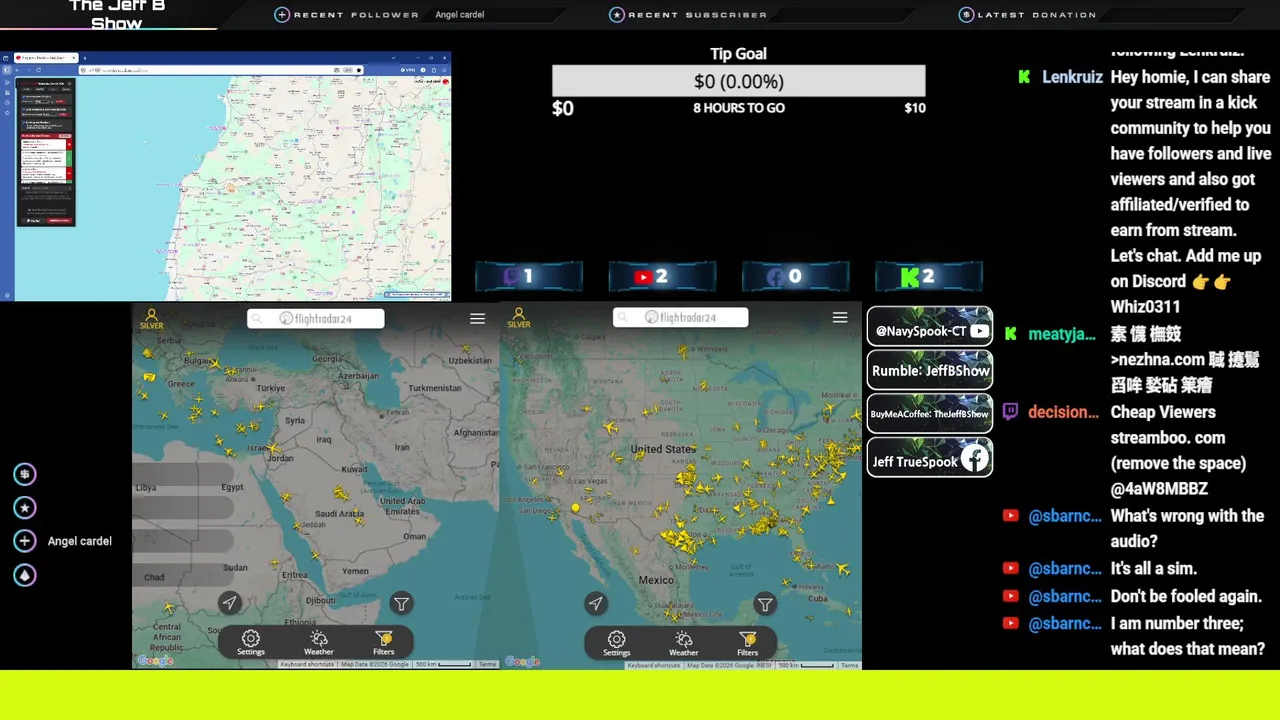This screenshot has width=1280, height=720.
Task: Click the "Mexico" label on the map
Action: pos(656,580)
